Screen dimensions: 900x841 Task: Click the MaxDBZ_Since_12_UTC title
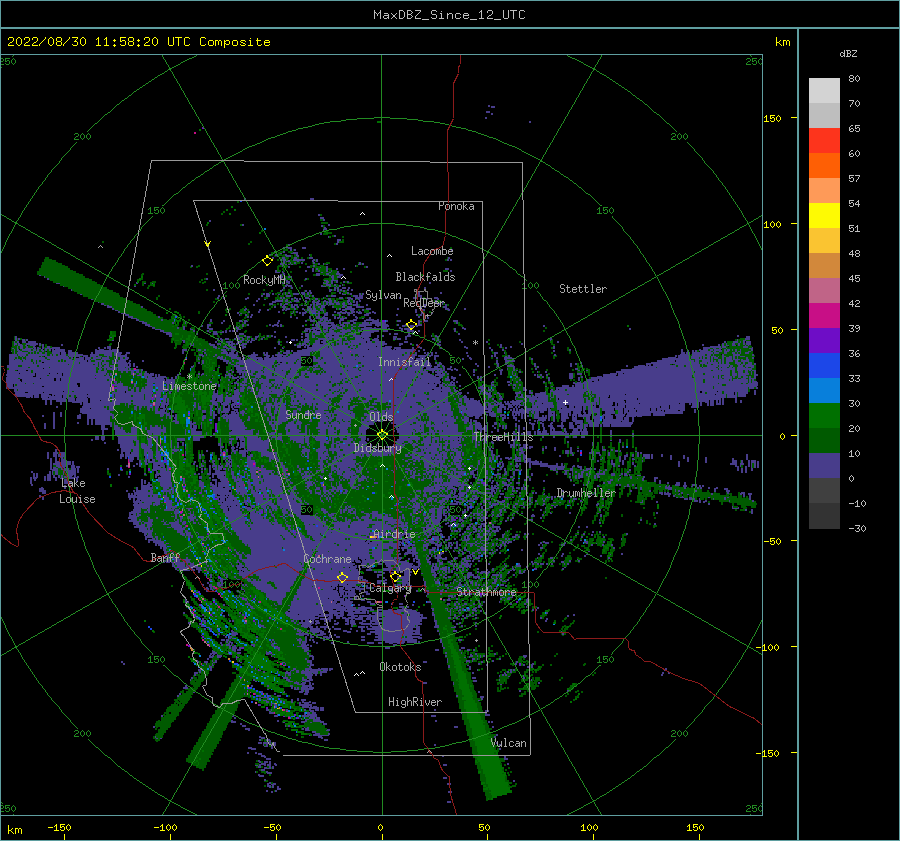coord(449,15)
